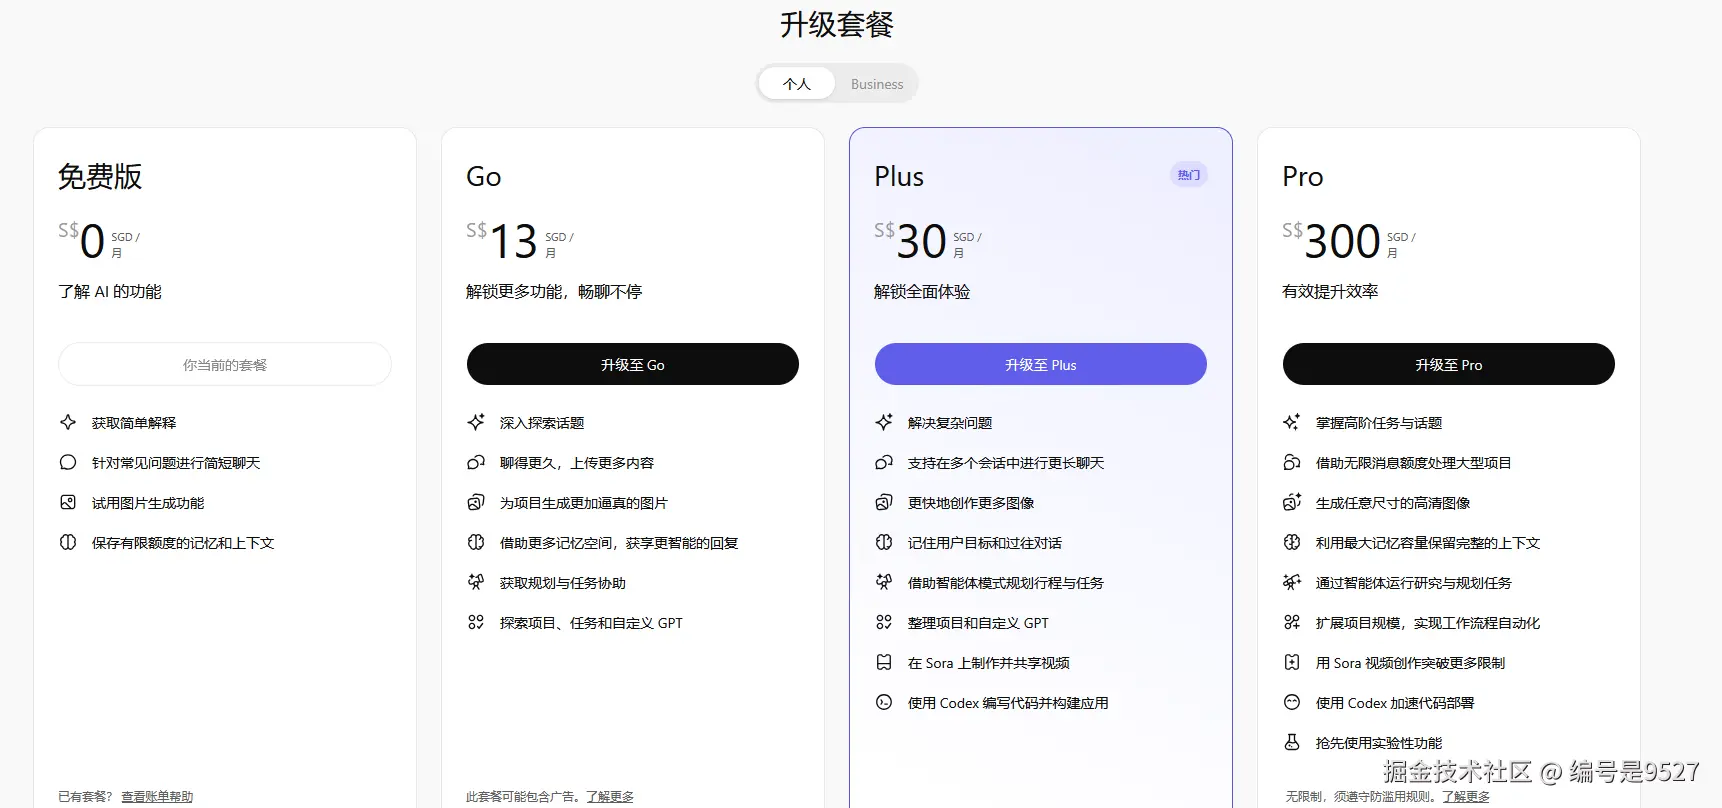Screen dimensions: 1722x808
Task: Click the Plus plan title
Action: pos(899,177)
